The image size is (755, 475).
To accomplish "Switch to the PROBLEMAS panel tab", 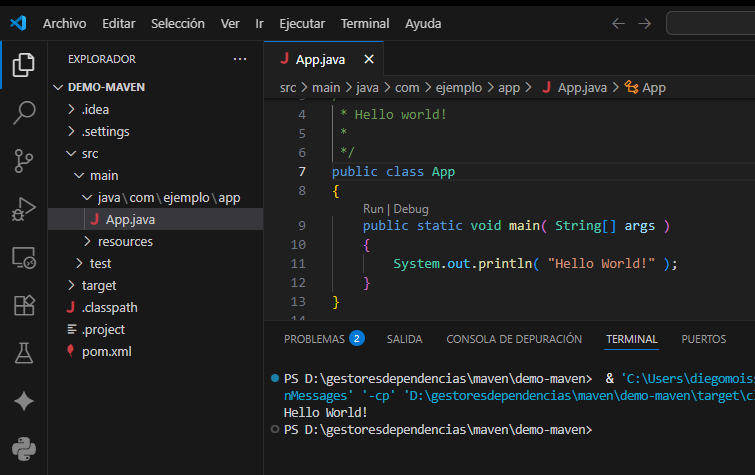I will click(314, 339).
